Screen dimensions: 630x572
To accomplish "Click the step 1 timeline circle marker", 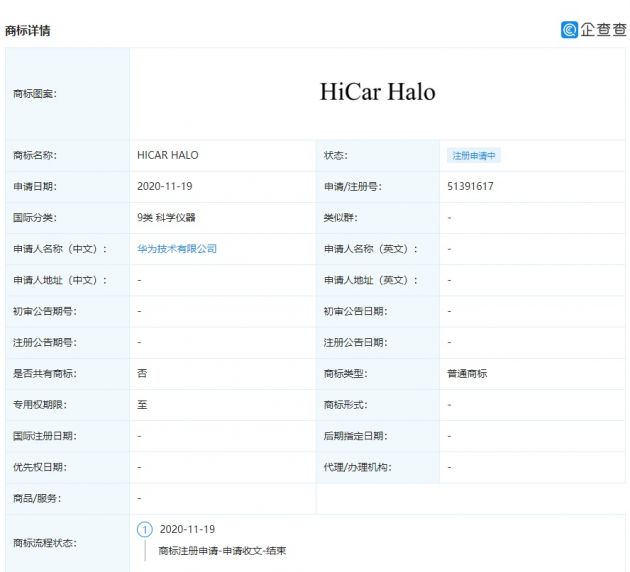I will 145,529.
